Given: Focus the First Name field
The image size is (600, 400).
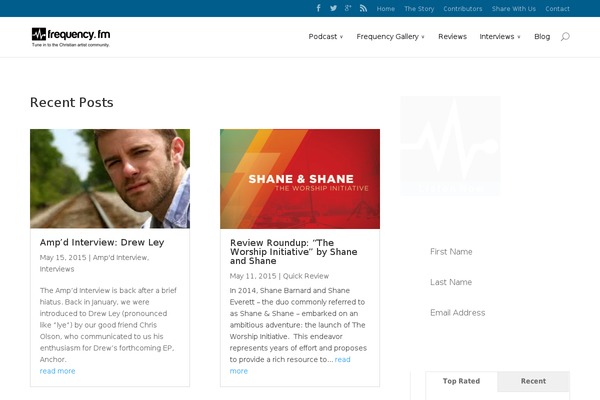Looking at the screenshot, I should point(497,251).
